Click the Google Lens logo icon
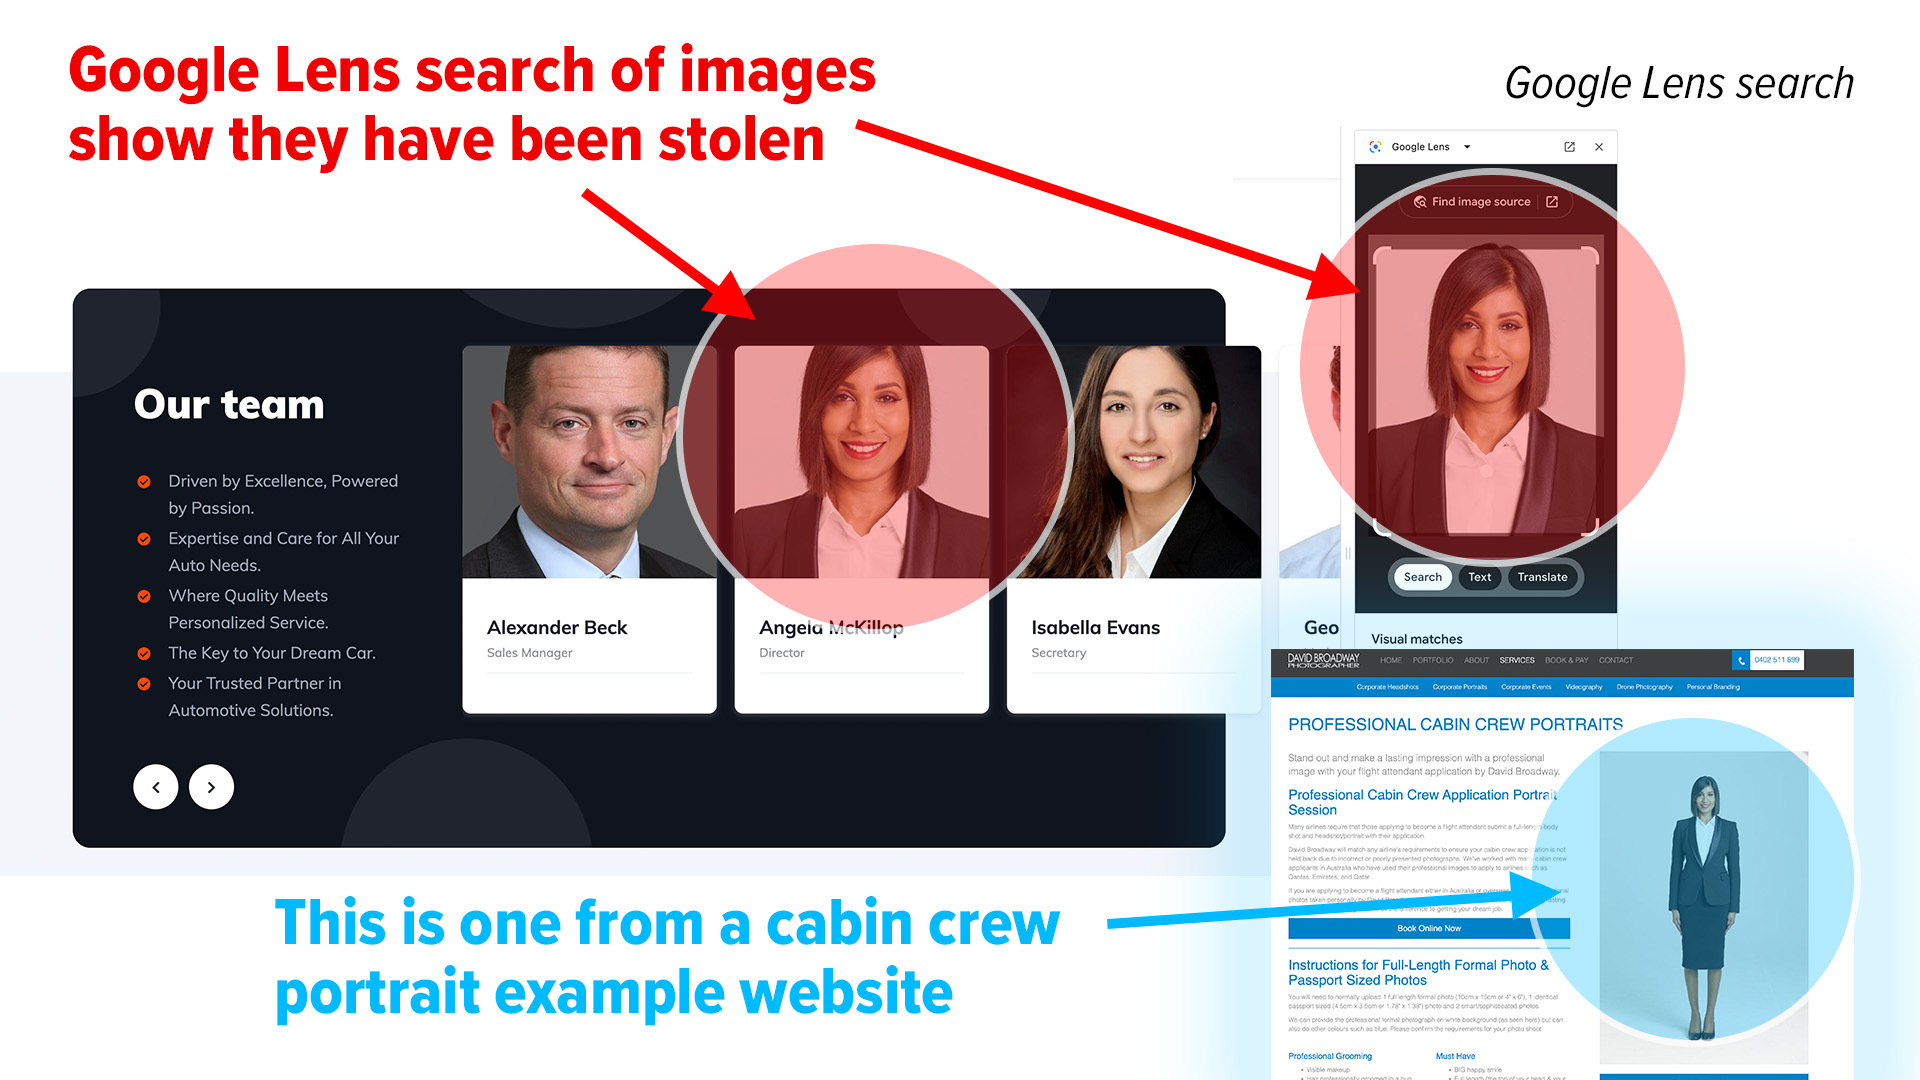 pos(1375,146)
